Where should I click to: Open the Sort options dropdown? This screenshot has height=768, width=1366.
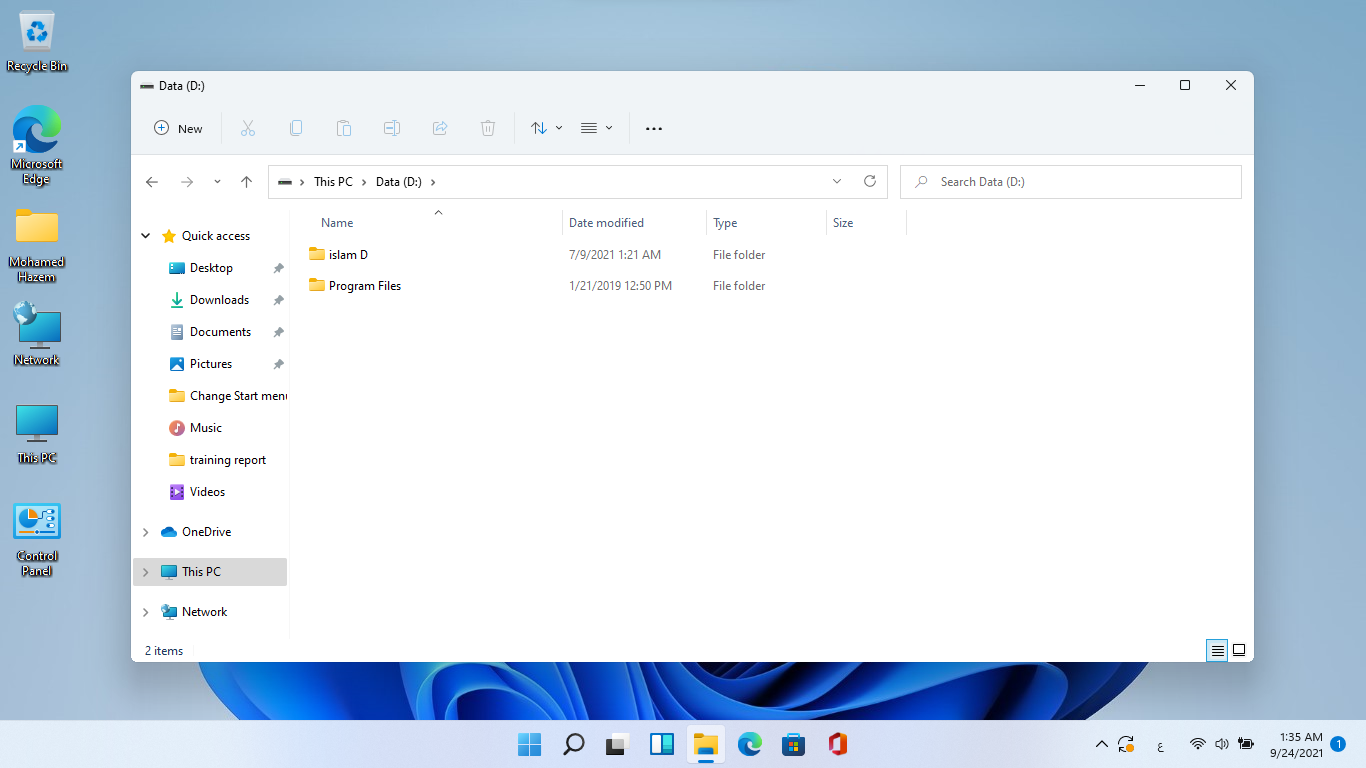(547, 128)
